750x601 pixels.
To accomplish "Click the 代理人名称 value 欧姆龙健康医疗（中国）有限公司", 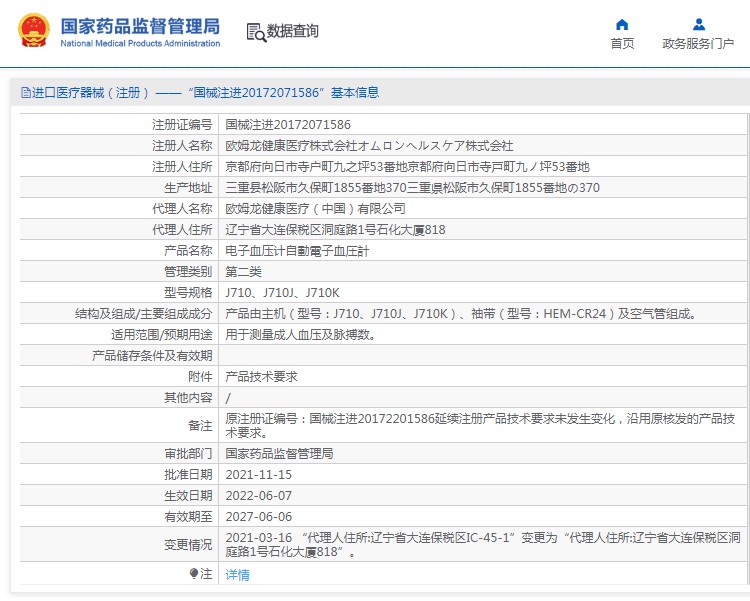I will click(315, 209).
